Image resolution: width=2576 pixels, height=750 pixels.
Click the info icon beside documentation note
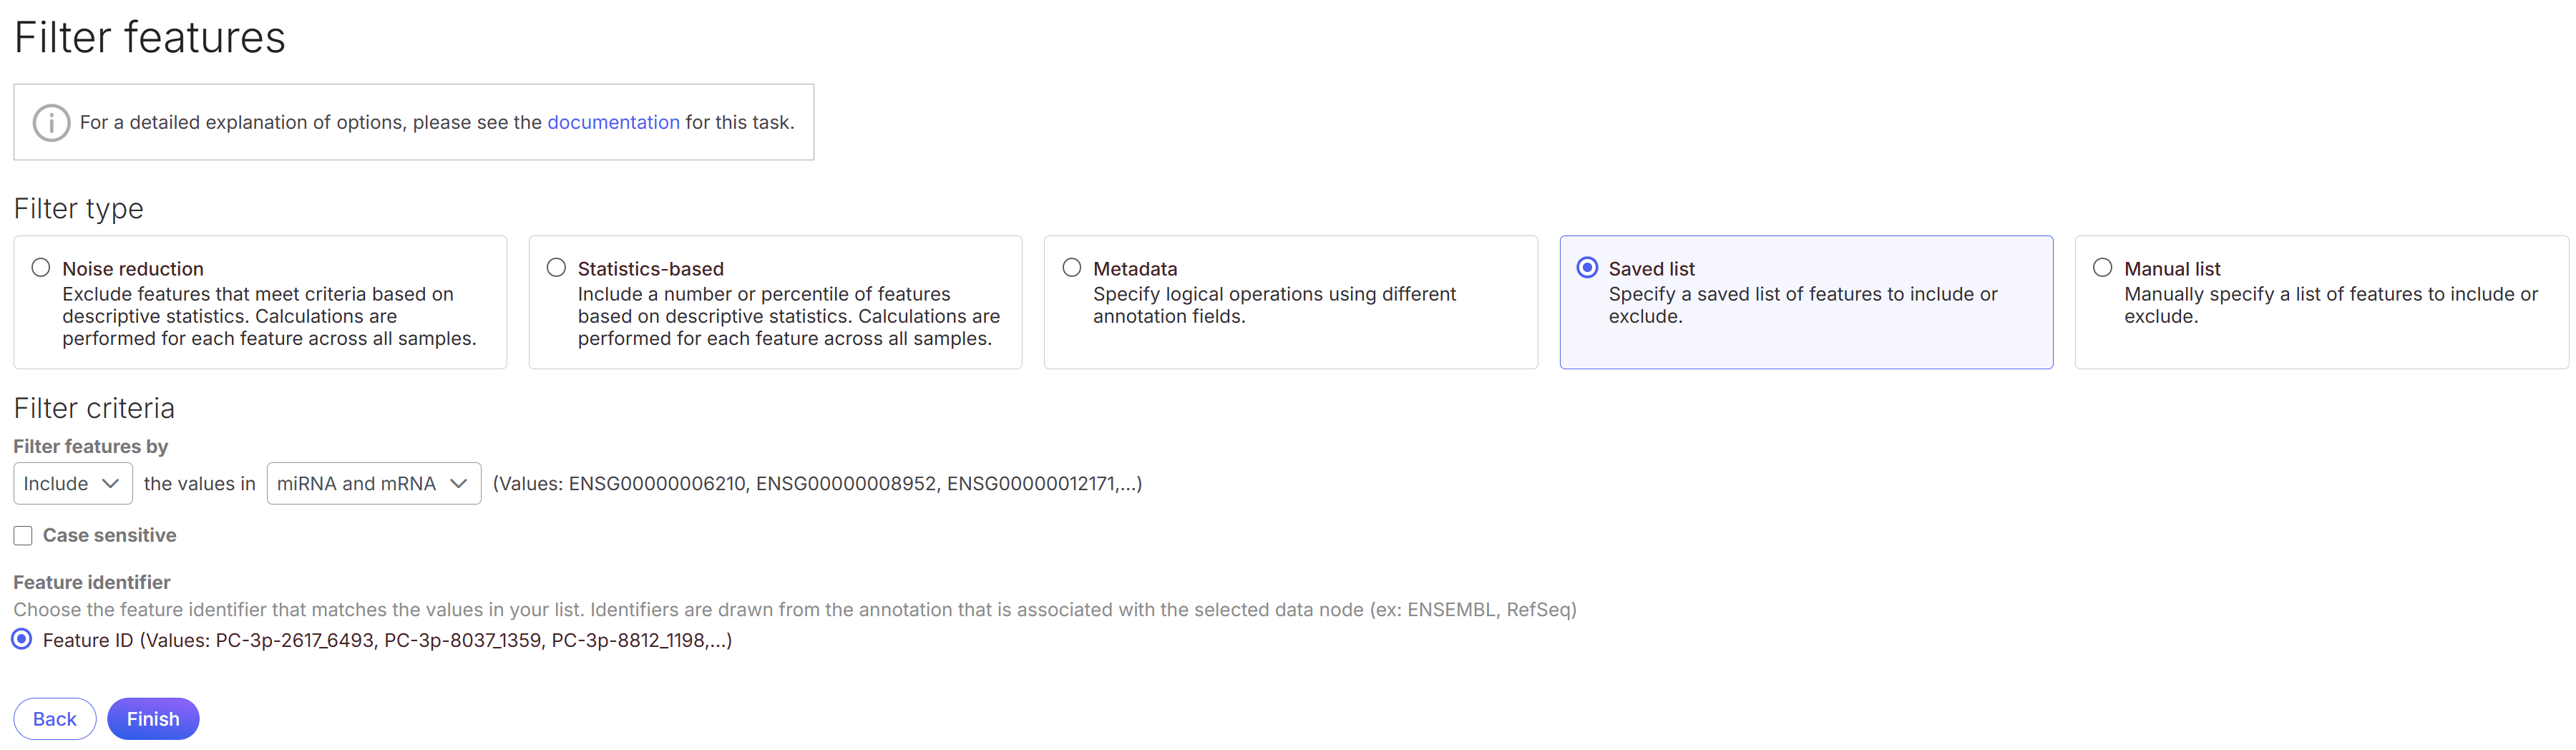pyautogui.click(x=51, y=123)
